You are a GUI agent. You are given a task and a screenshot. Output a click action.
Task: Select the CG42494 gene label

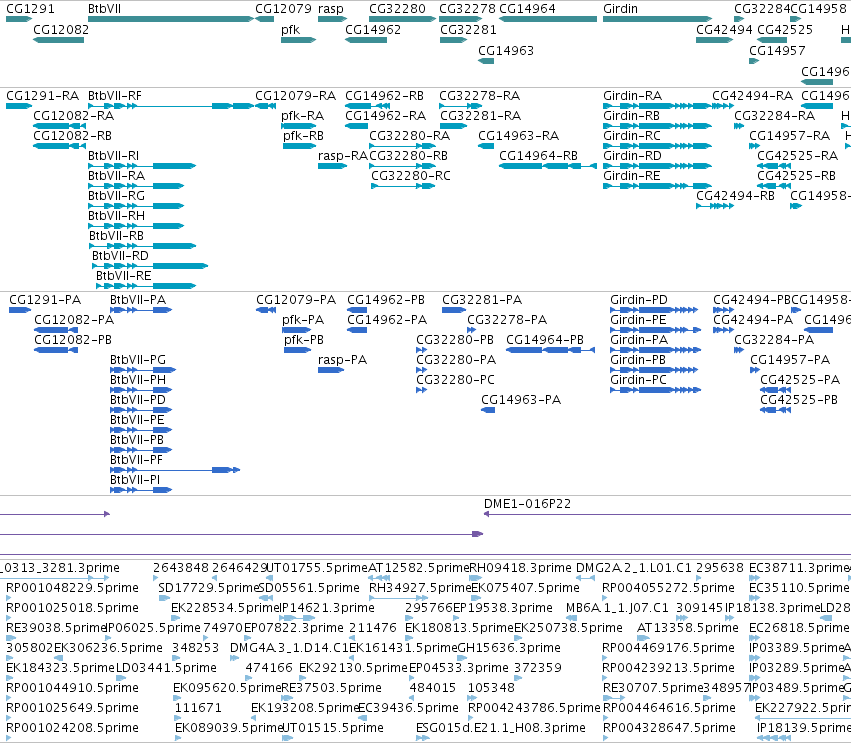point(724,29)
